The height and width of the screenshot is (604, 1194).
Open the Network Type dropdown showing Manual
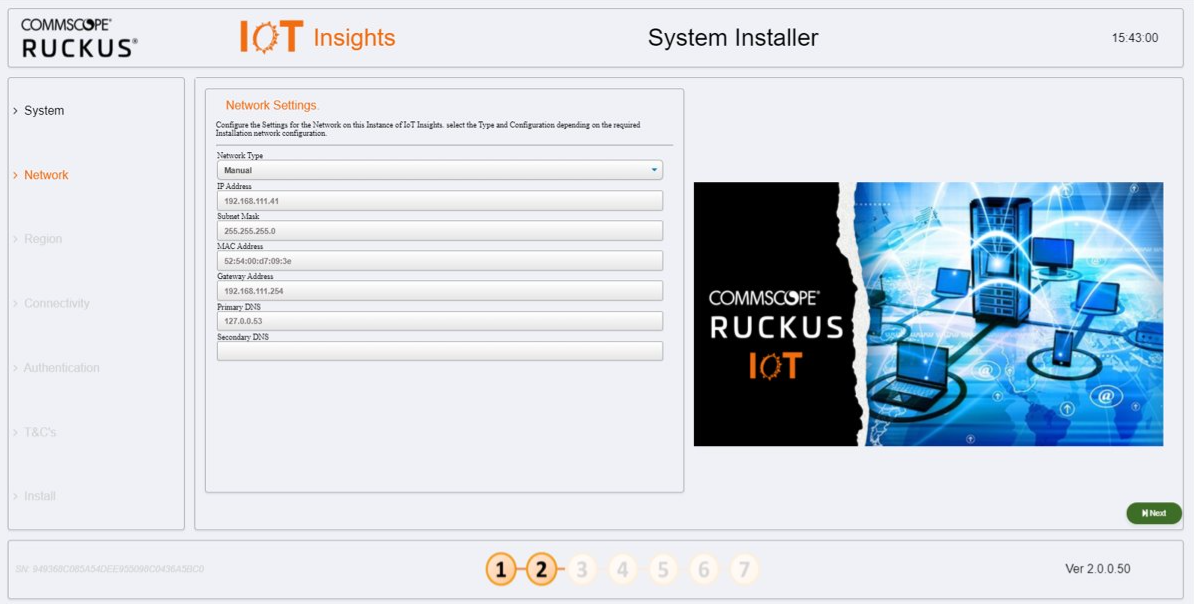pyautogui.click(x=439, y=170)
